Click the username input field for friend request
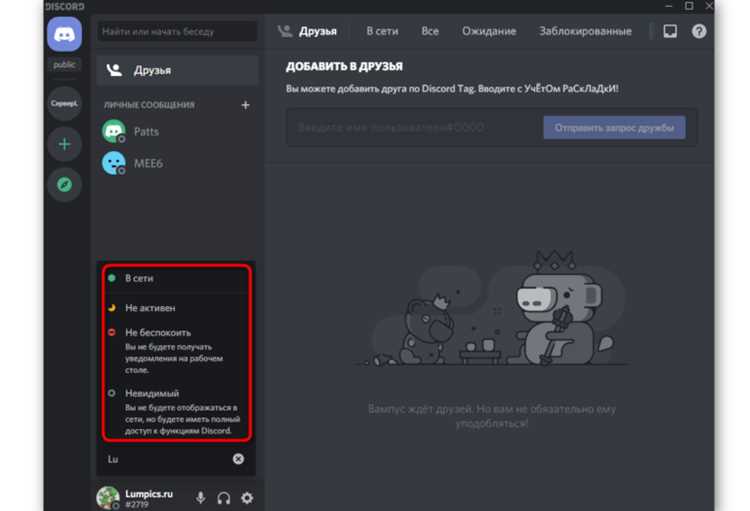 (414, 128)
